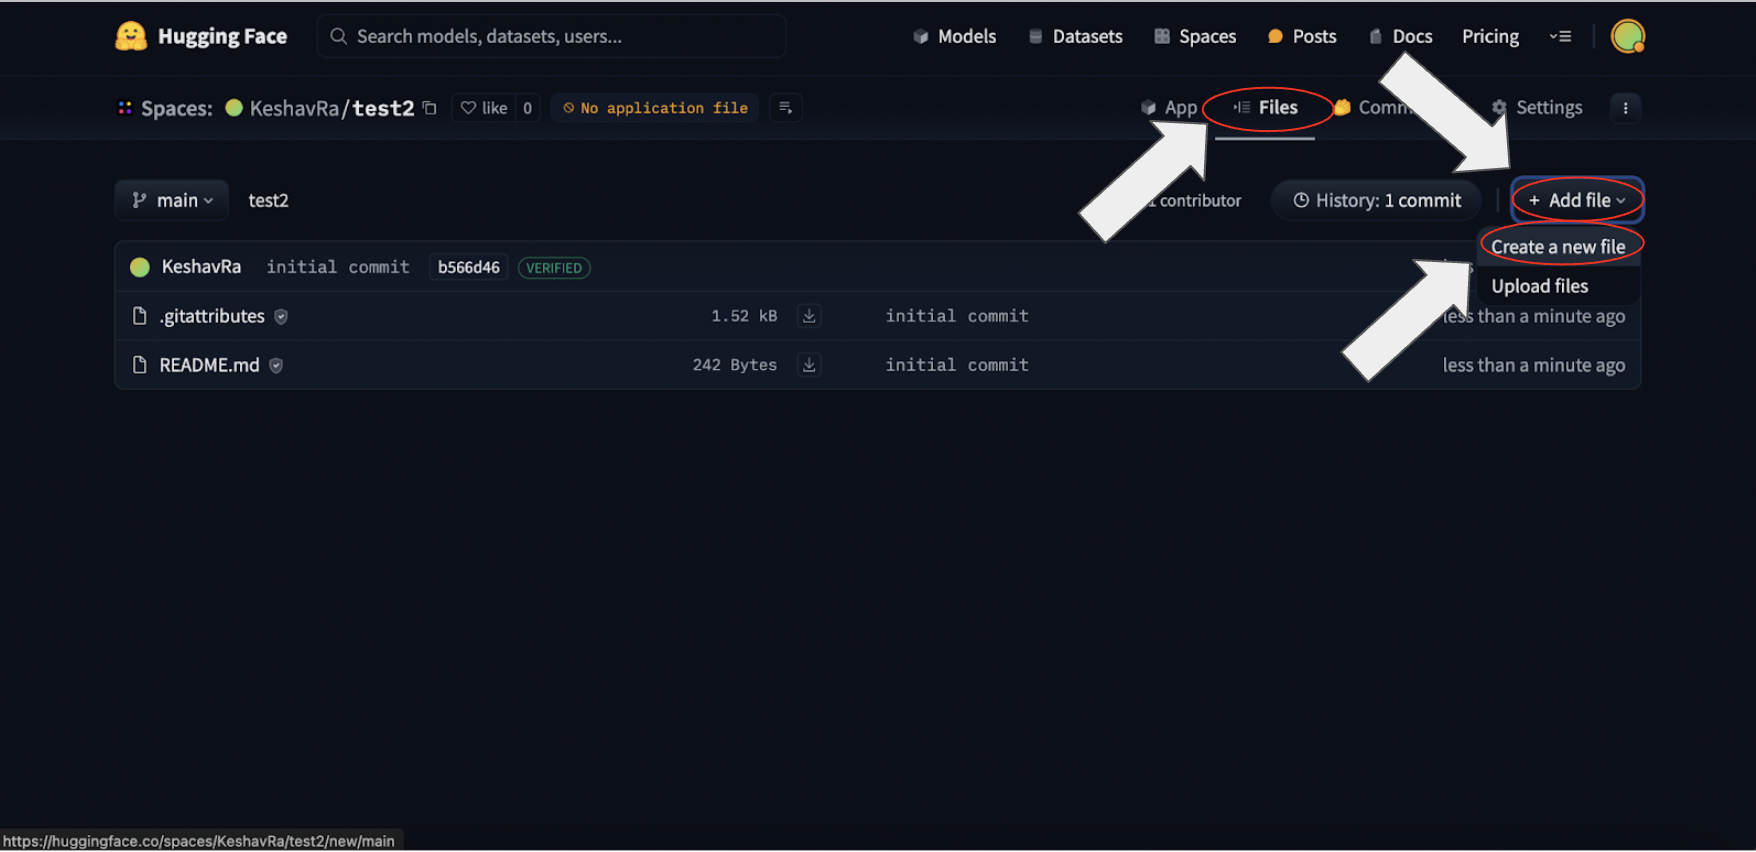Expand the main branch dropdown
1756x852 pixels.
(172, 200)
